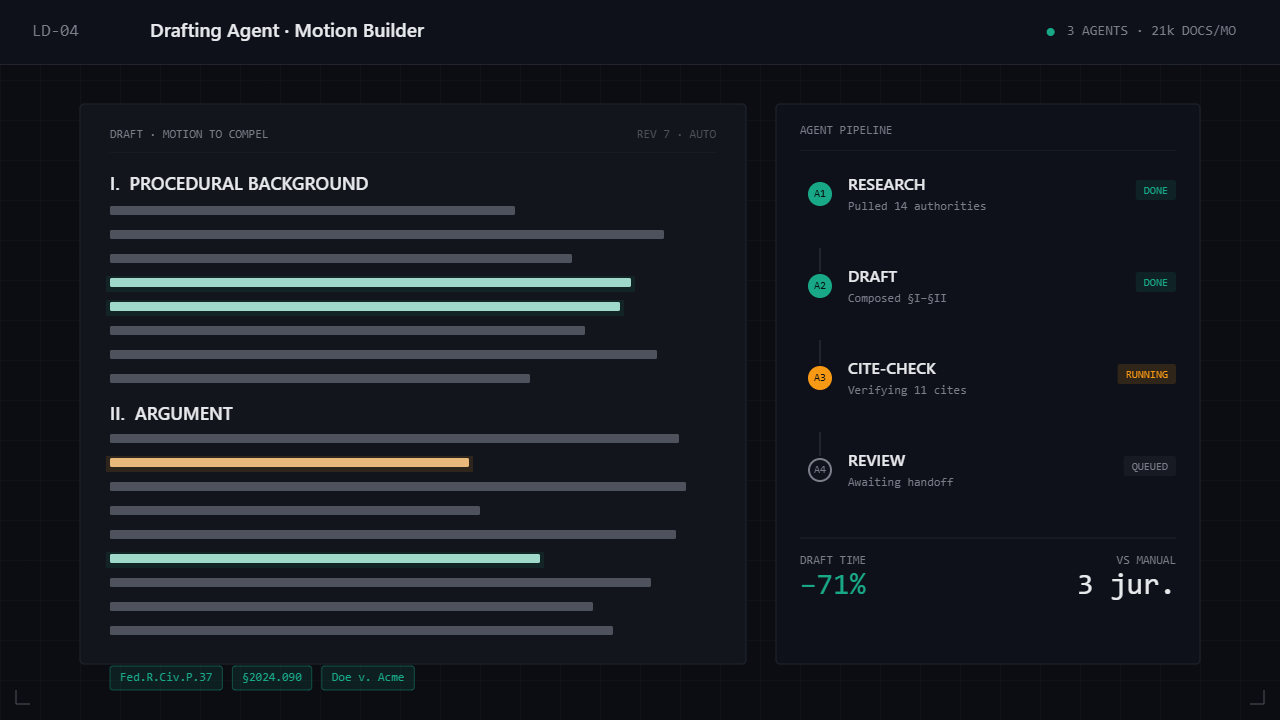The height and width of the screenshot is (720, 1280).
Task: Click the −71% draft time metric
Action: point(833,585)
